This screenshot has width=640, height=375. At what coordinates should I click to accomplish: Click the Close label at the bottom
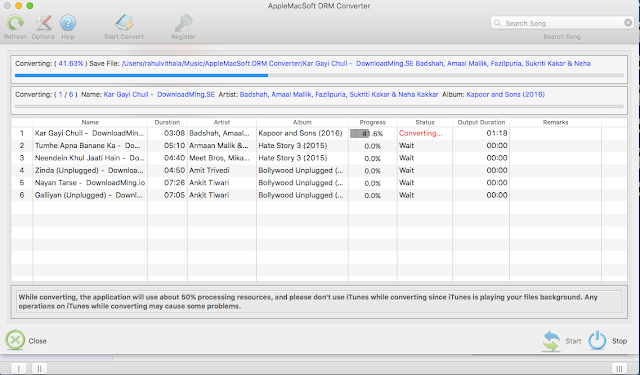[38, 341]
